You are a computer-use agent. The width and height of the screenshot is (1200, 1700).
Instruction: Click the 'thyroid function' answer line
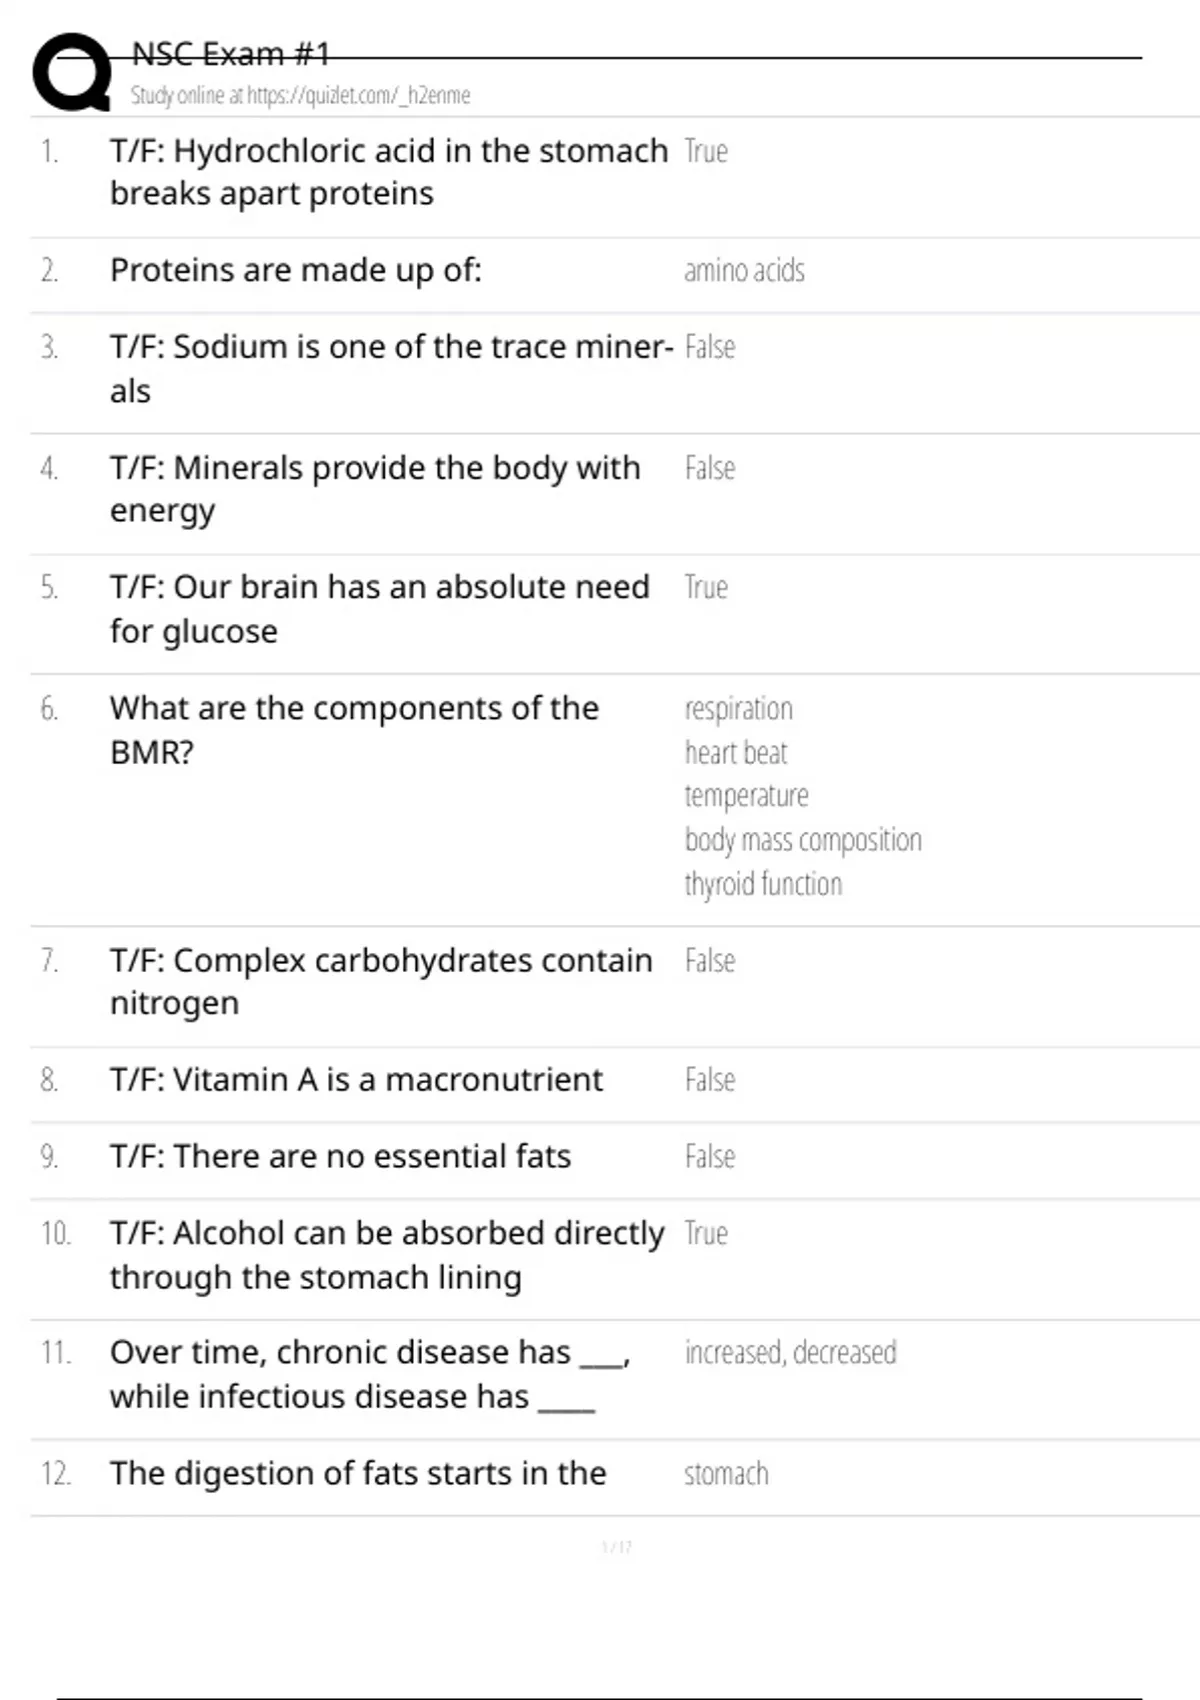pyautogui.click(x=763, y=884)
